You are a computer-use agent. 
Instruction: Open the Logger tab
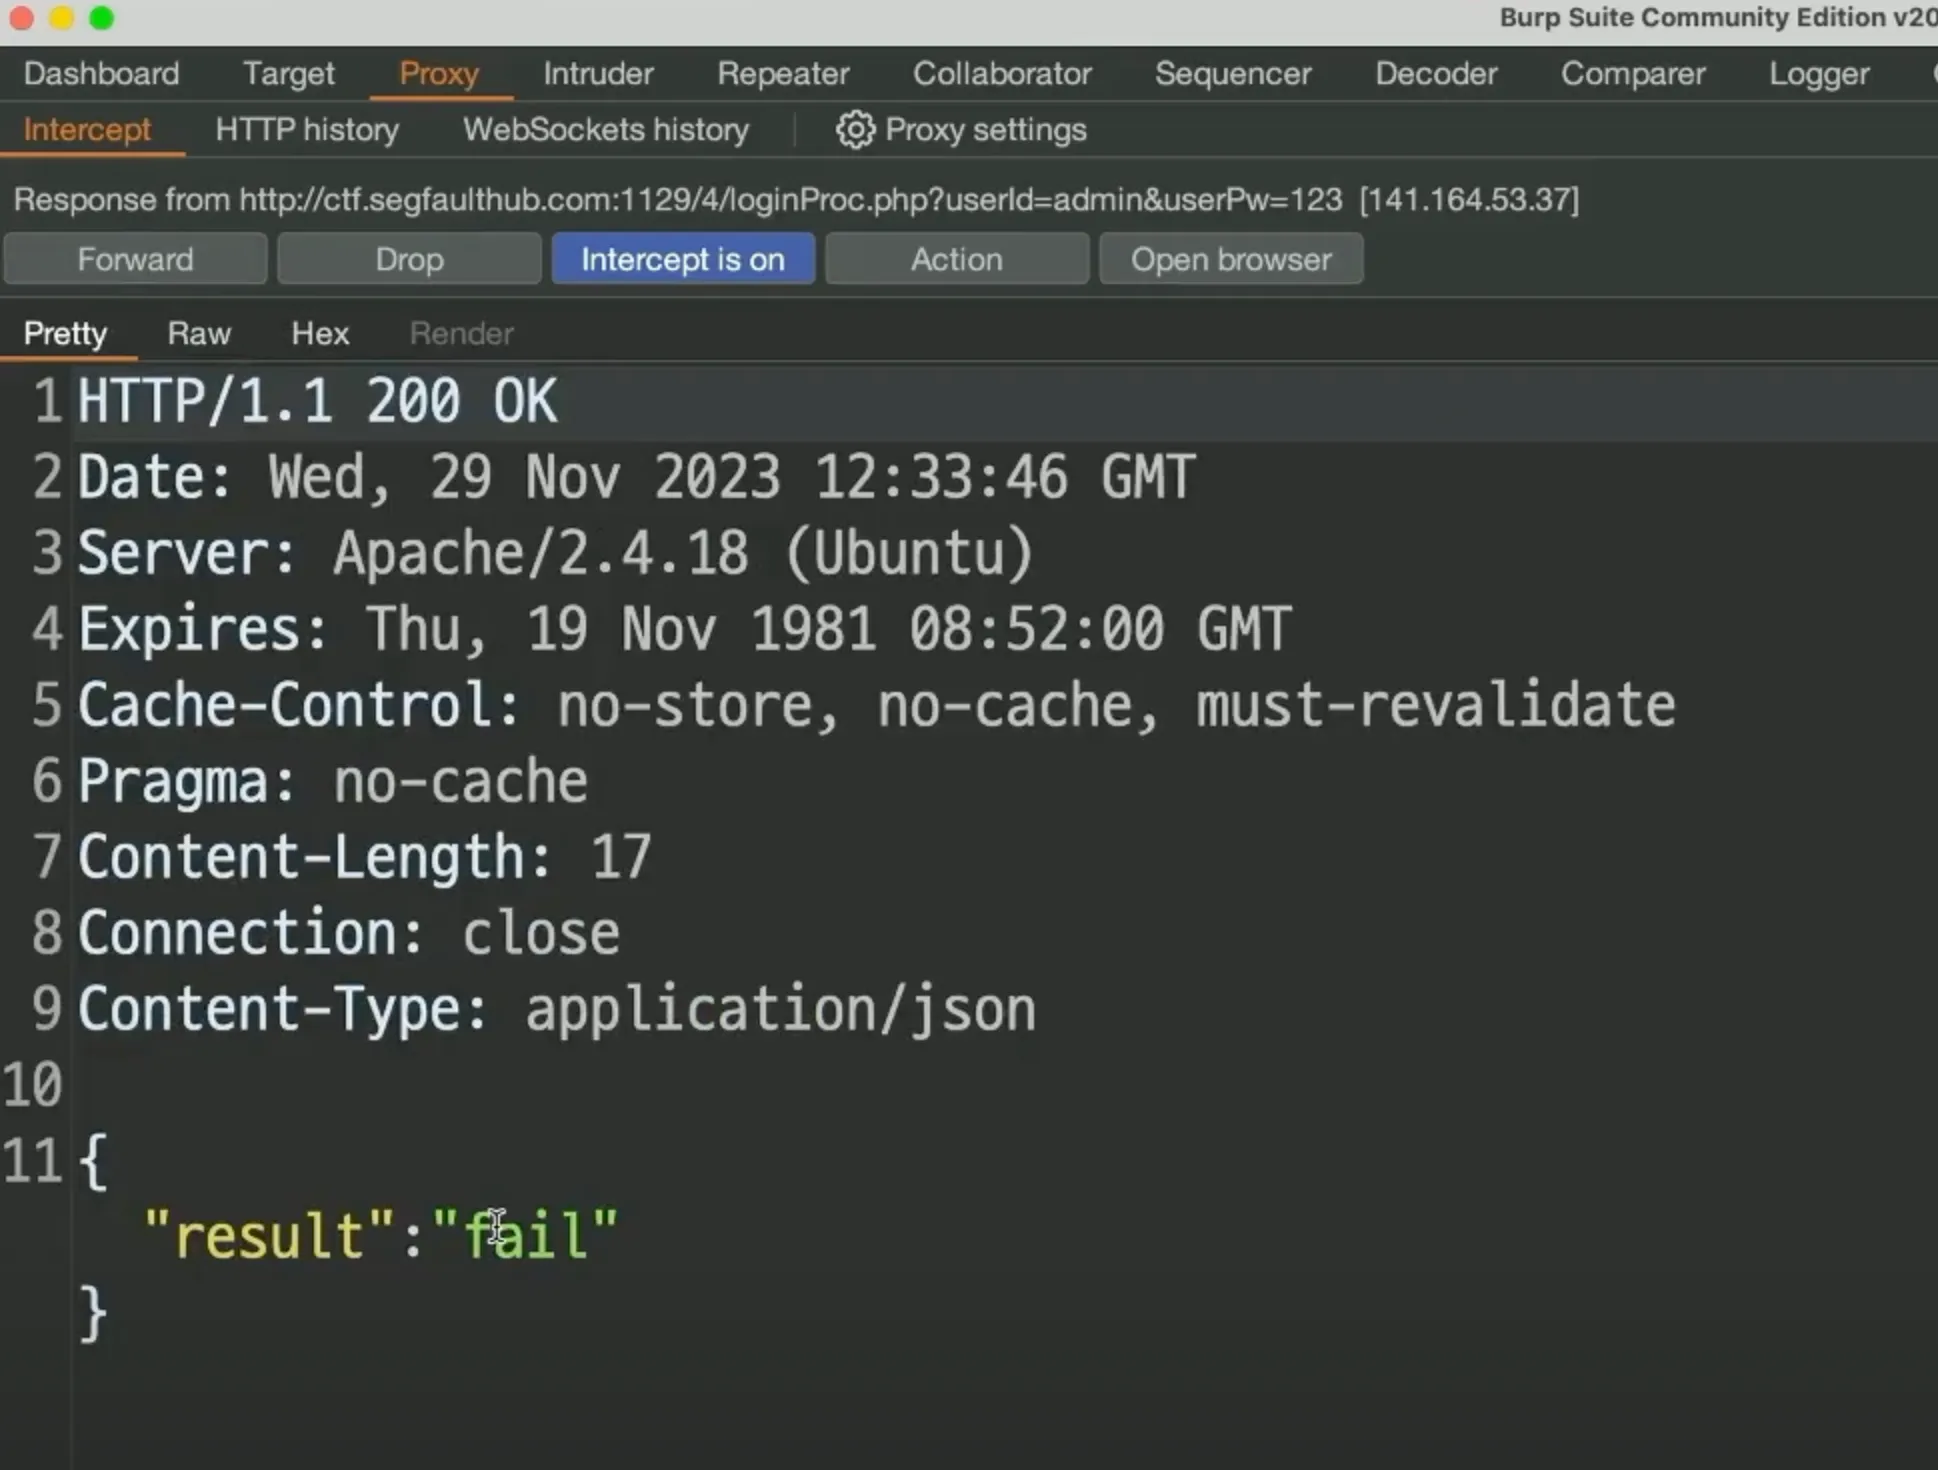pyautogui.click(x=1819, y=74)
